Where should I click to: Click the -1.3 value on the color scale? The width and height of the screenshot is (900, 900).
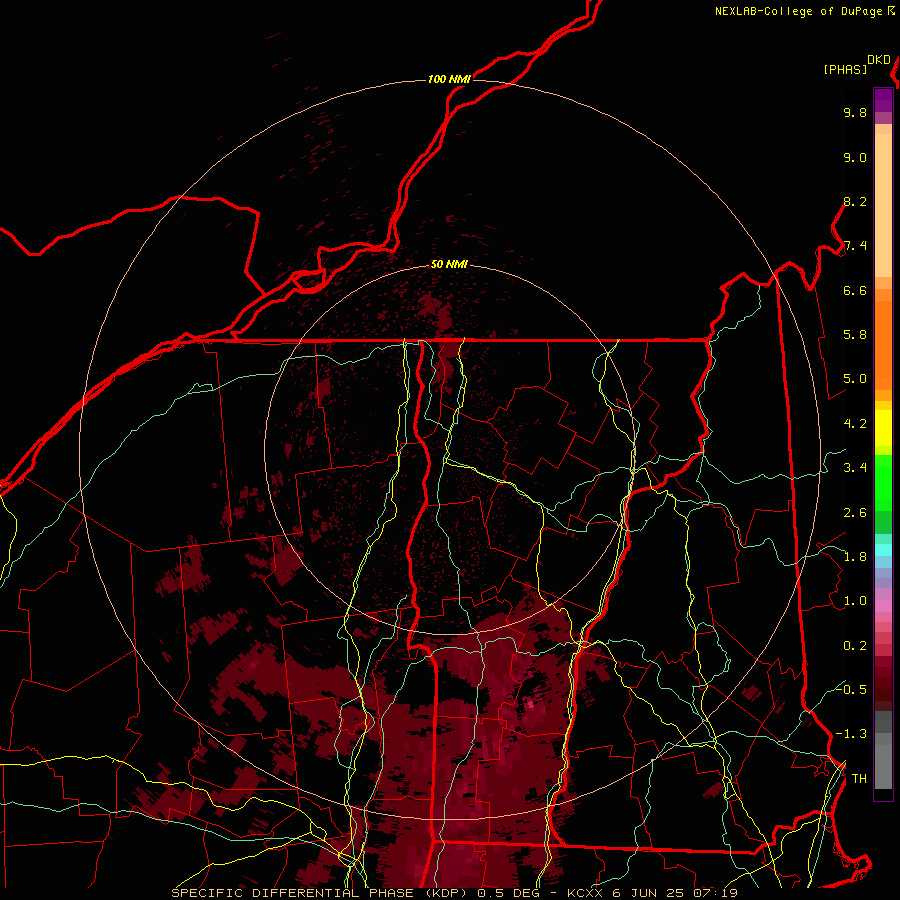click(x=851, y=735)
